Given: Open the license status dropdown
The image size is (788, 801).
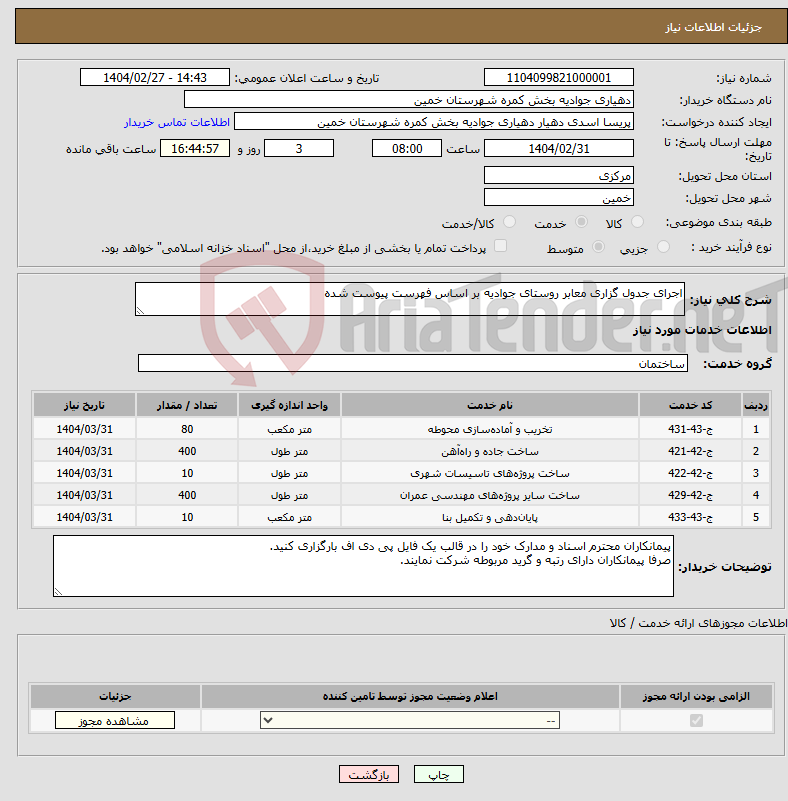Looking at the screenshot, I should tap(410, 720).
